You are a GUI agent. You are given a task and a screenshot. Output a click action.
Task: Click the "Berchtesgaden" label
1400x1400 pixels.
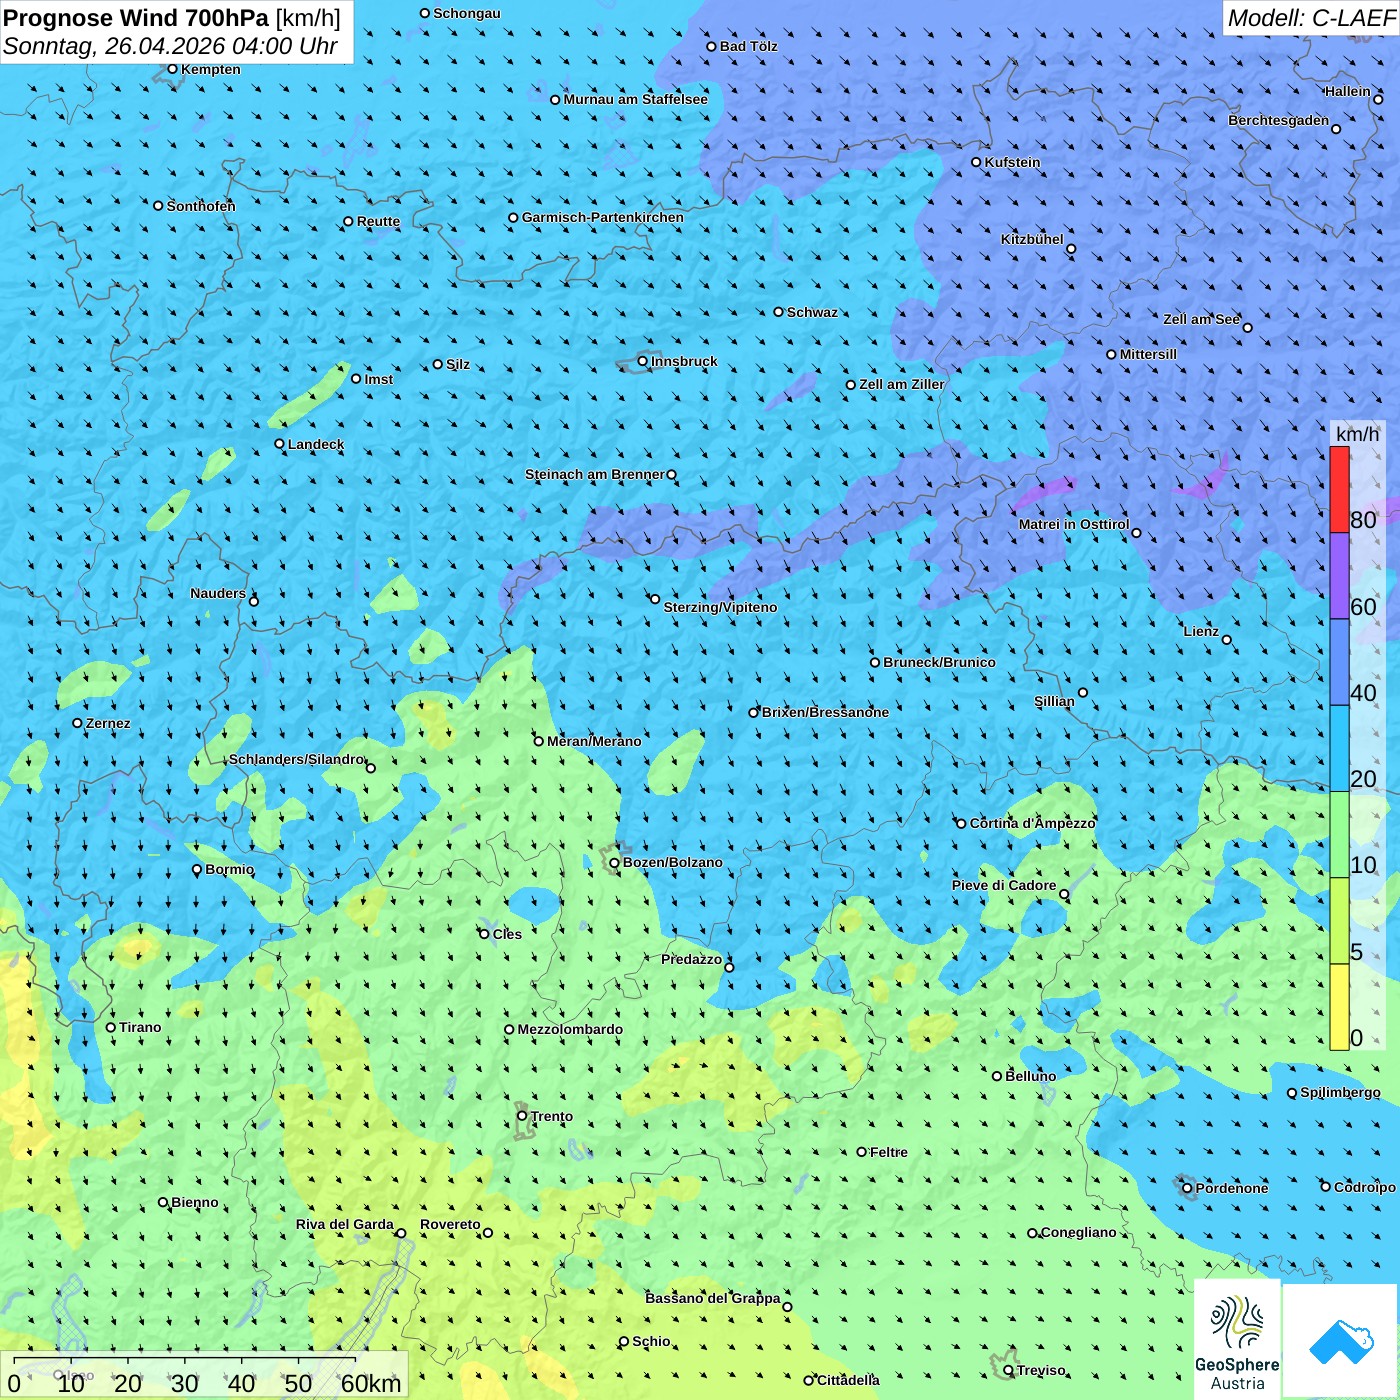1279,120
